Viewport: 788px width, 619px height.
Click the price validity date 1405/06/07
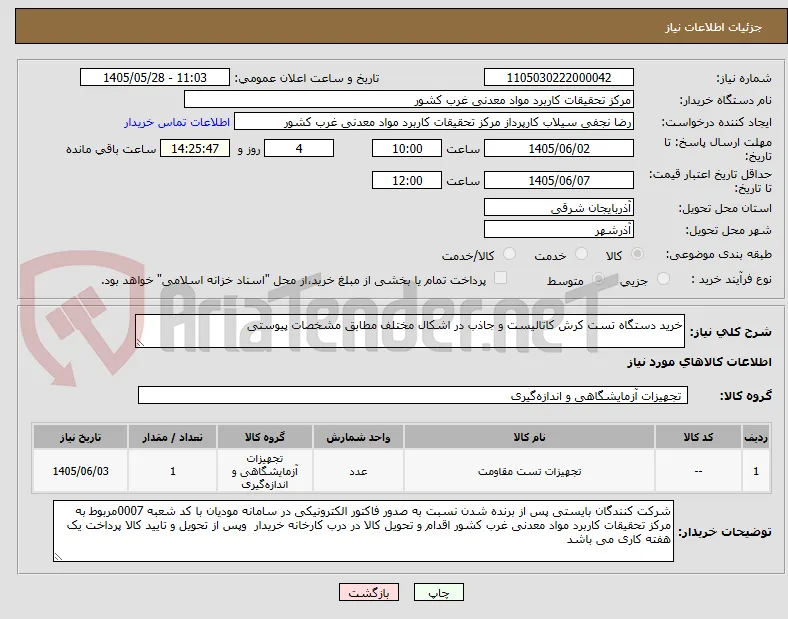[x=558, y=180]
